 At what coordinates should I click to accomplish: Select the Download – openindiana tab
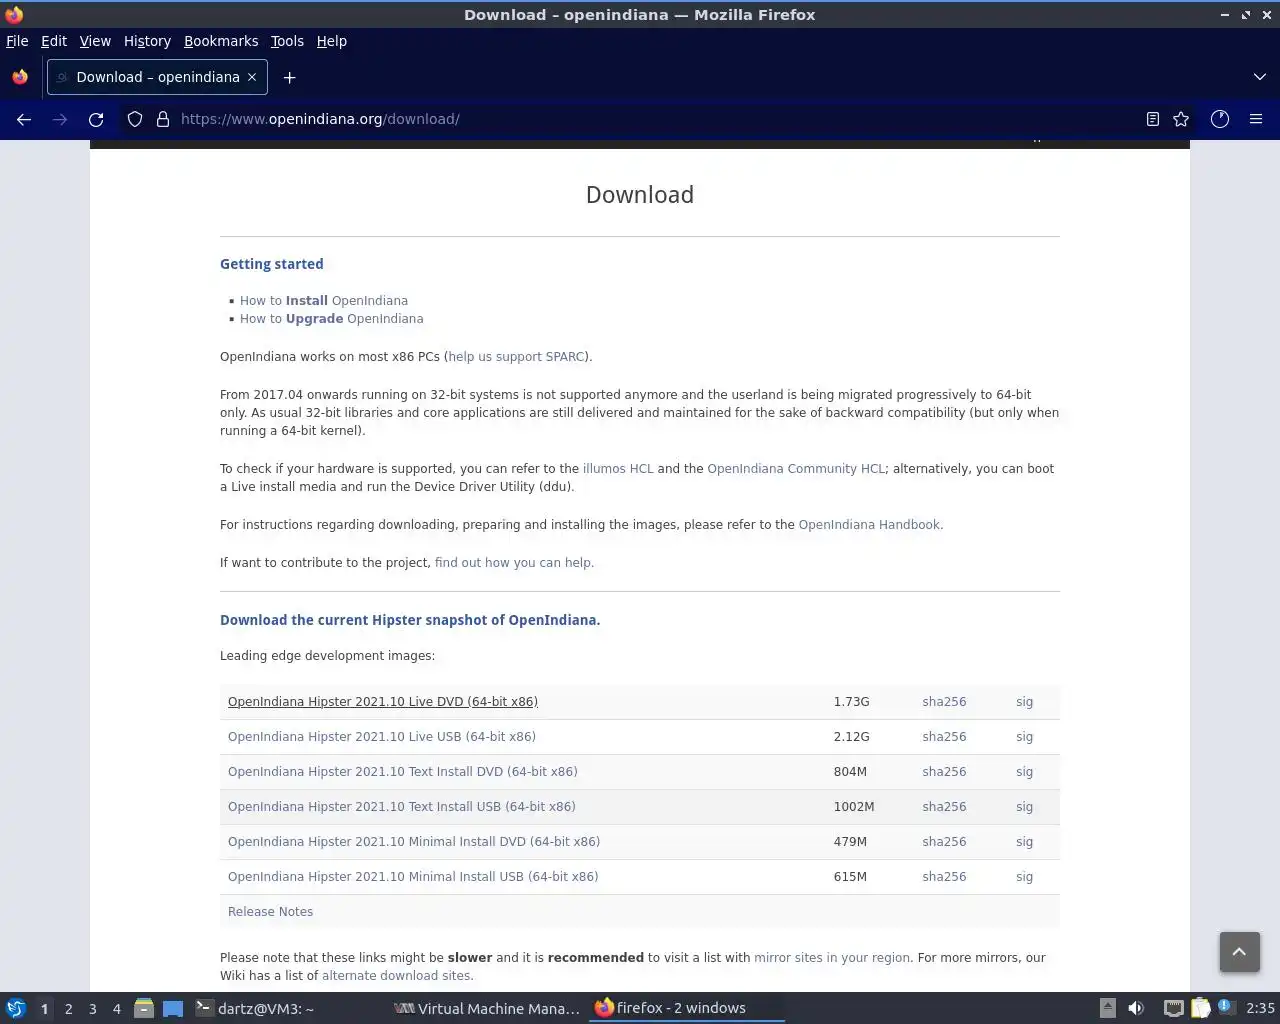(157, 77)
